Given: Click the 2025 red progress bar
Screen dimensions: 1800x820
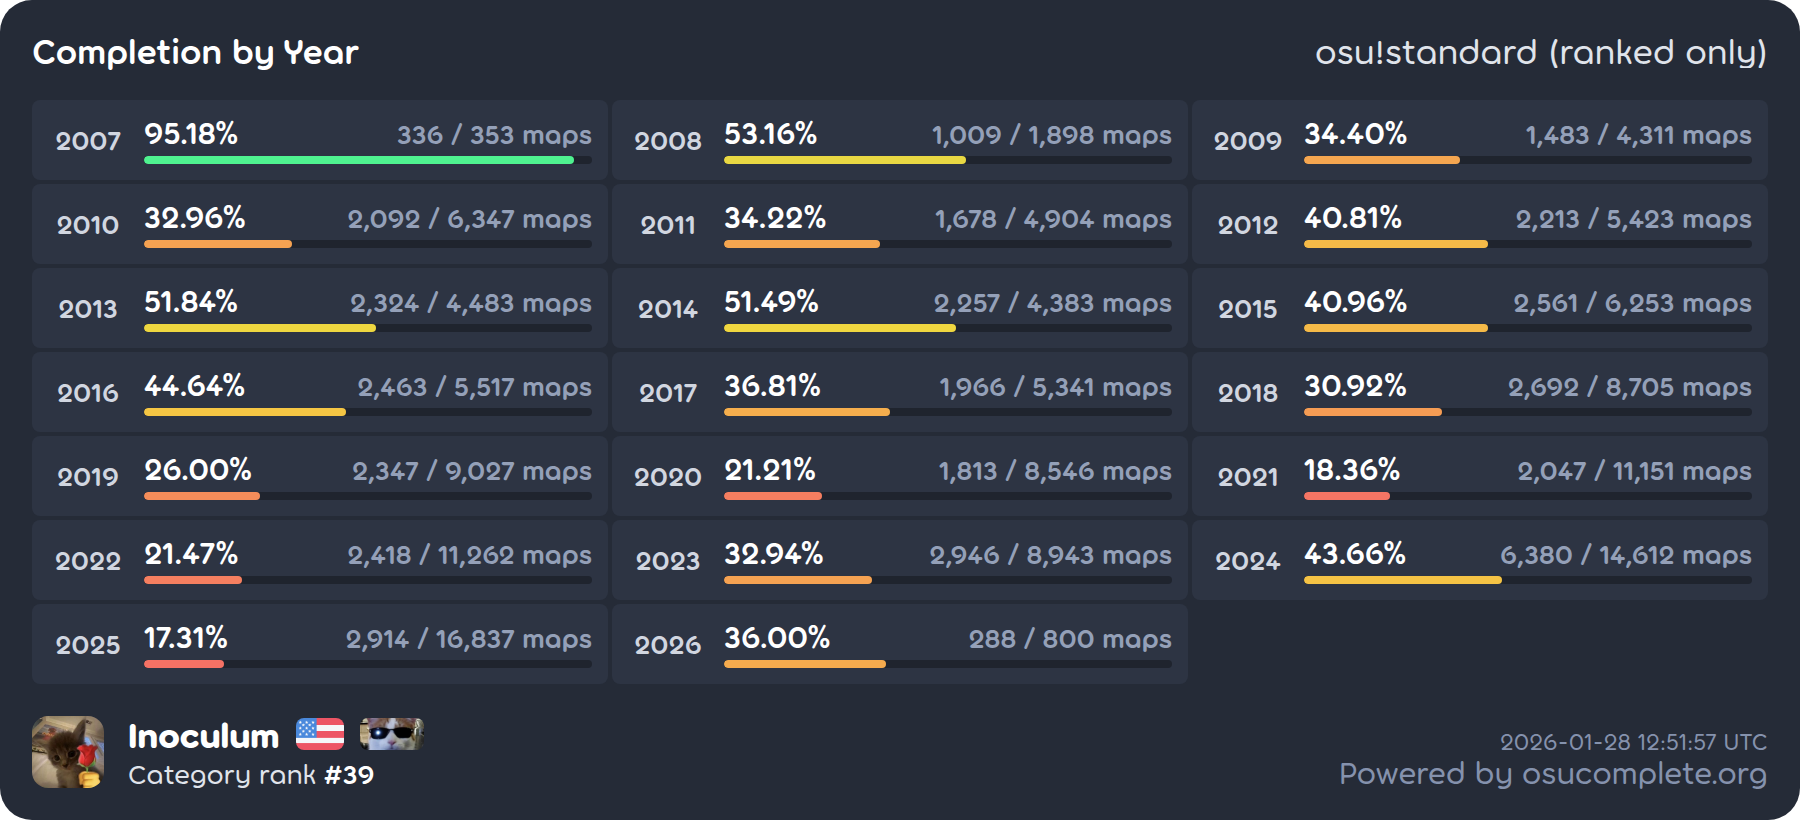Looking at the screenshot, I should [x=184, y=664].
